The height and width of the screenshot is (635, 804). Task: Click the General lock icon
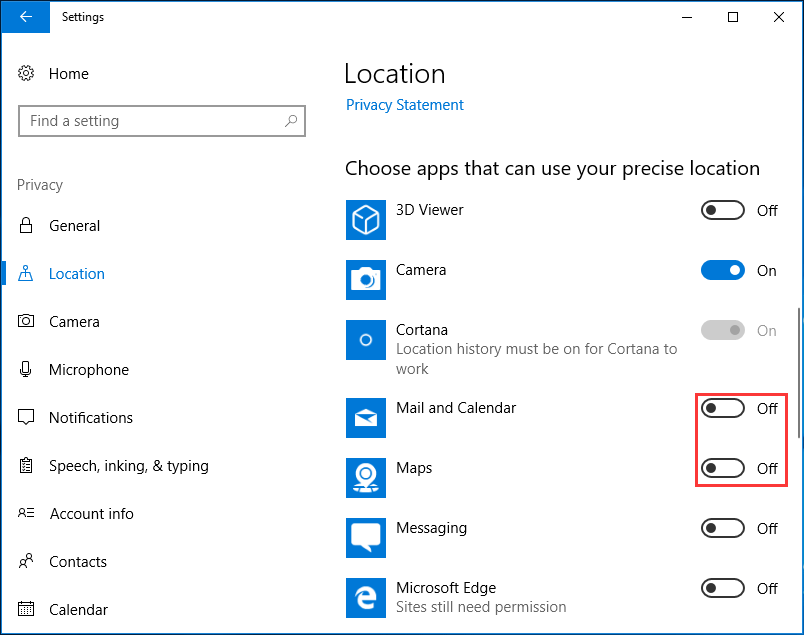tap(26, 226)
